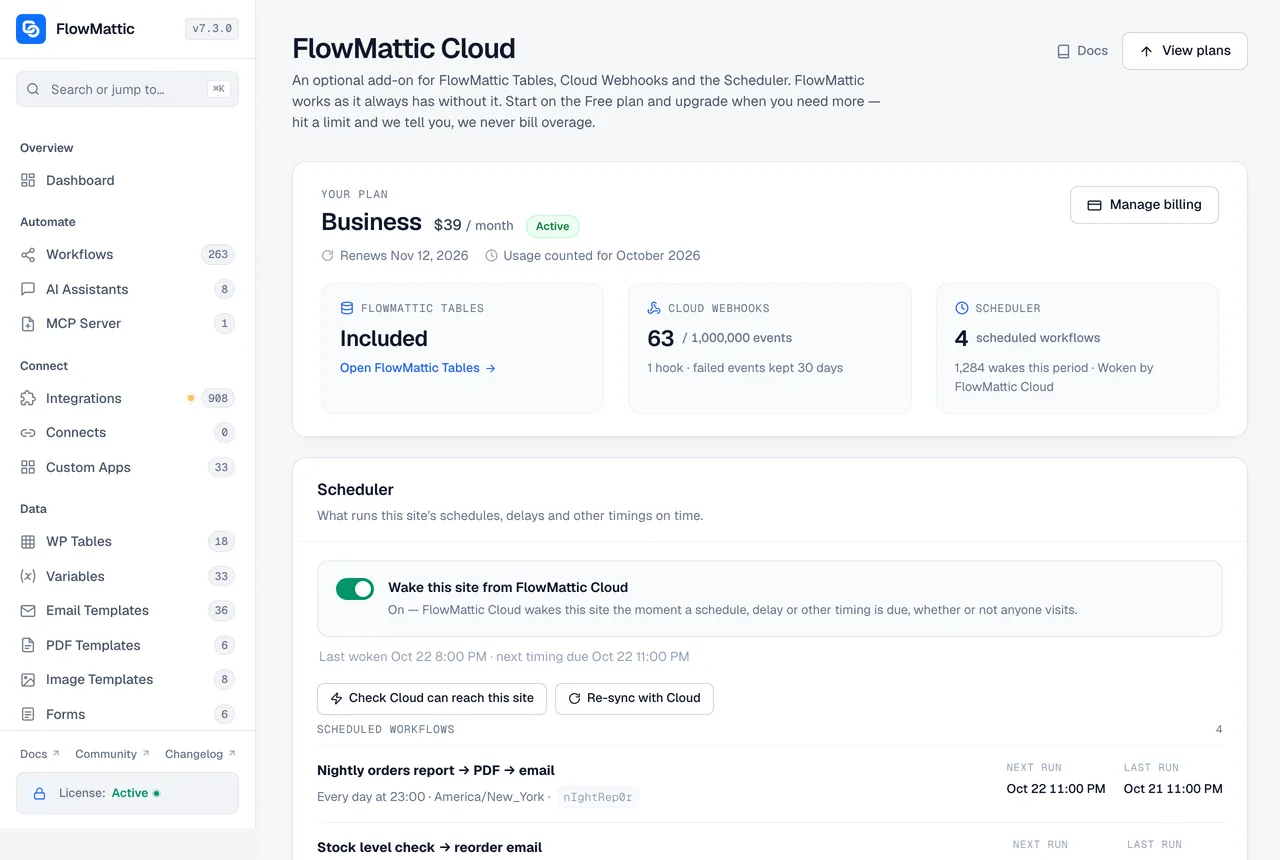Click the Variables (x) icon
The width and height of the screenshot is (1280, 860).
pyautogui.click(x=28, y=576)
